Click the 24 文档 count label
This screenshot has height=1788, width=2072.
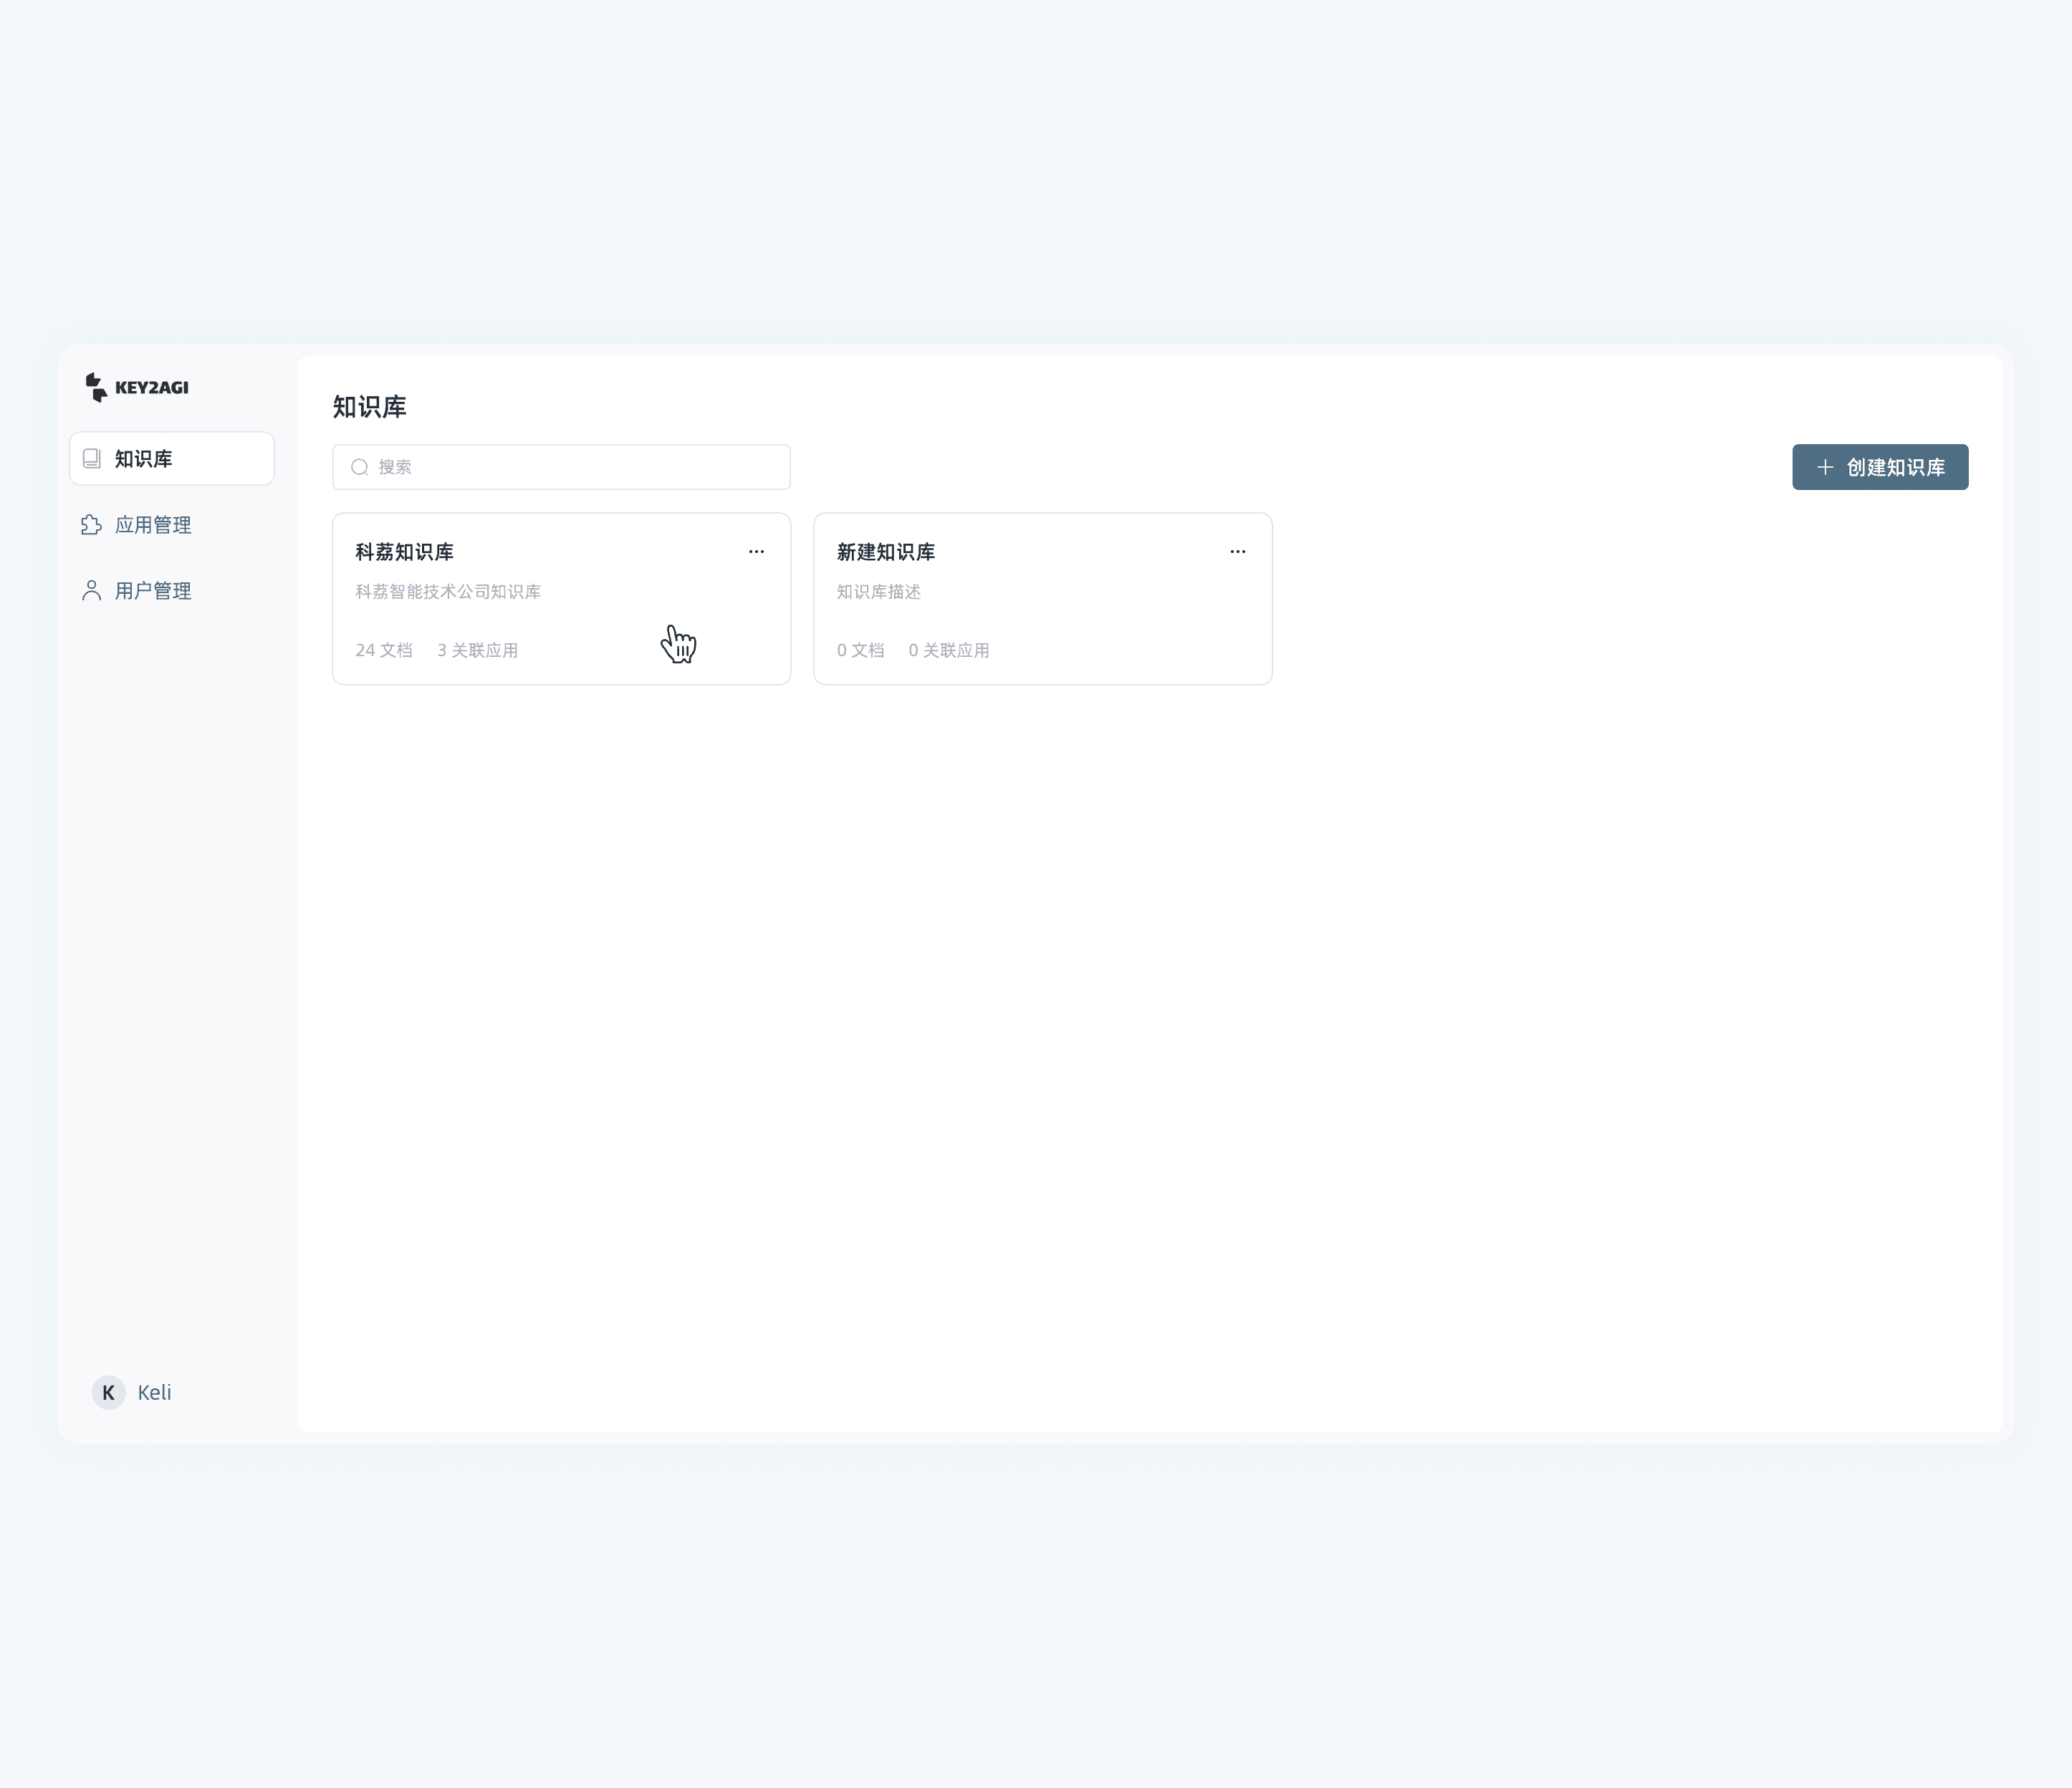[x=384, y=650]
